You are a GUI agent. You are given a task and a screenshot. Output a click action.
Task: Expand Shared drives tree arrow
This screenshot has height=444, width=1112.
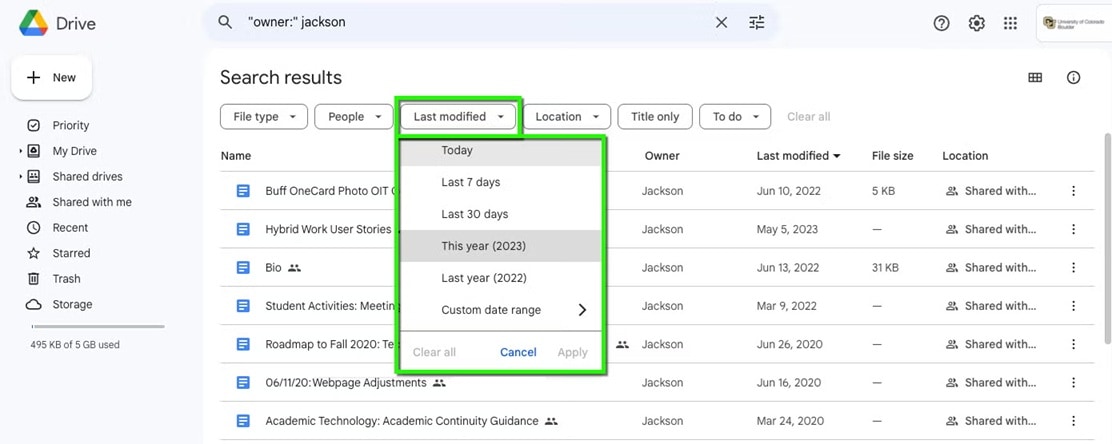click(x=21, y=177)
